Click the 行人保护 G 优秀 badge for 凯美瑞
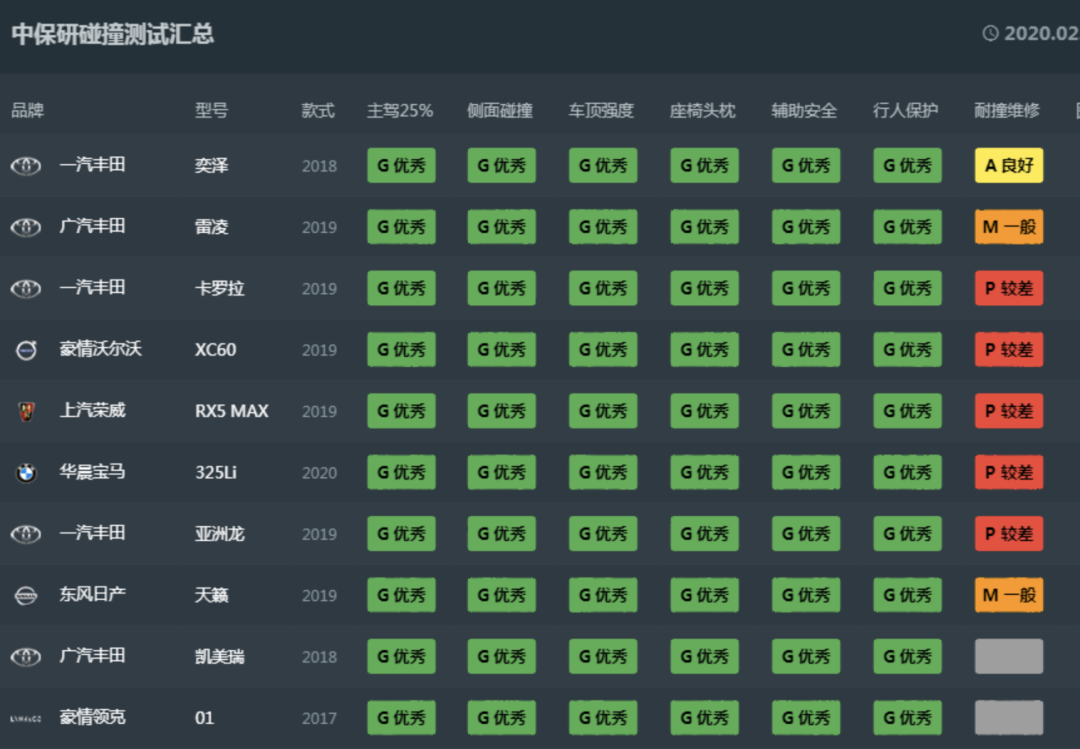 [907, 656]
